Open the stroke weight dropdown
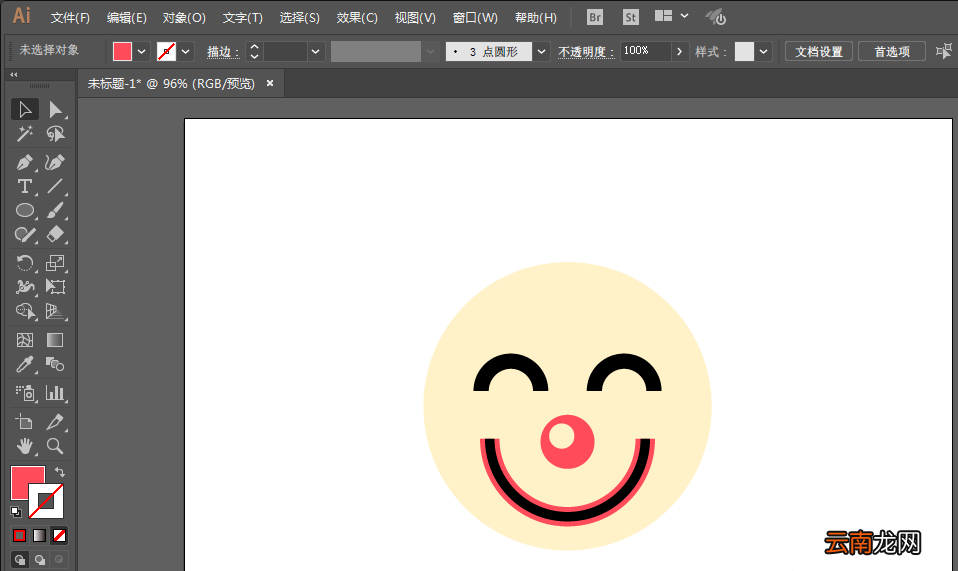Screen dimensions: 958x571 (315, 52)
